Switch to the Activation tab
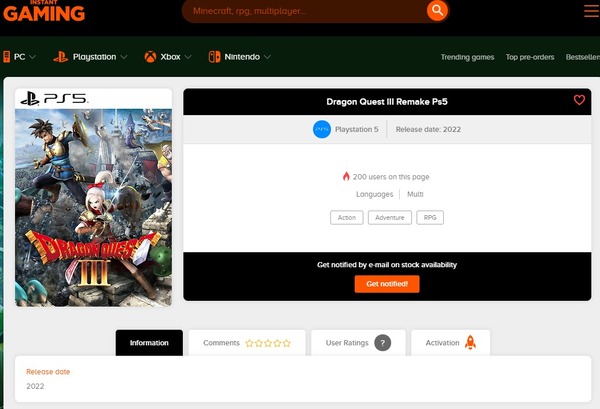The height and width of the screenshot is (409, 600). point(451,343)
